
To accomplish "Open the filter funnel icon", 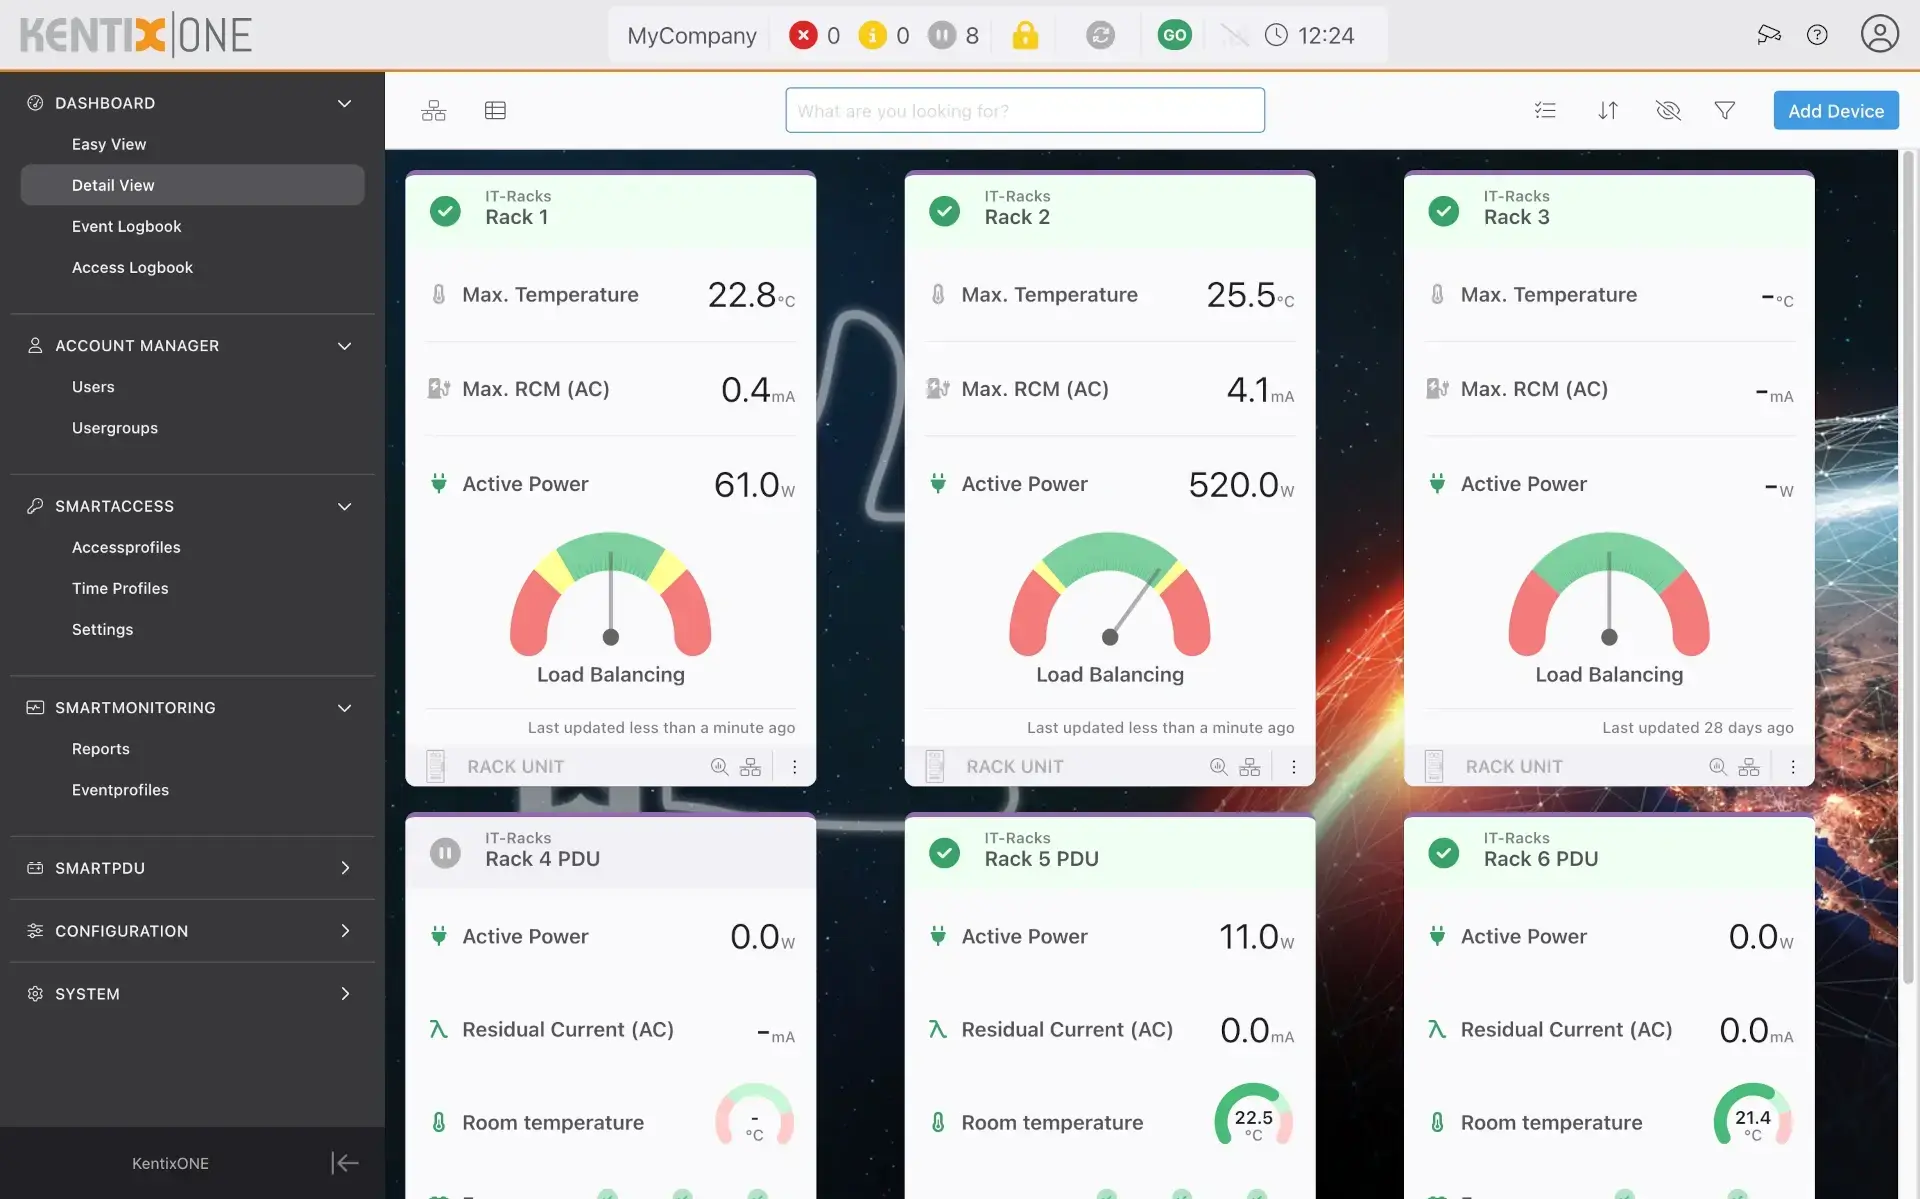I will coord(1724,111).
